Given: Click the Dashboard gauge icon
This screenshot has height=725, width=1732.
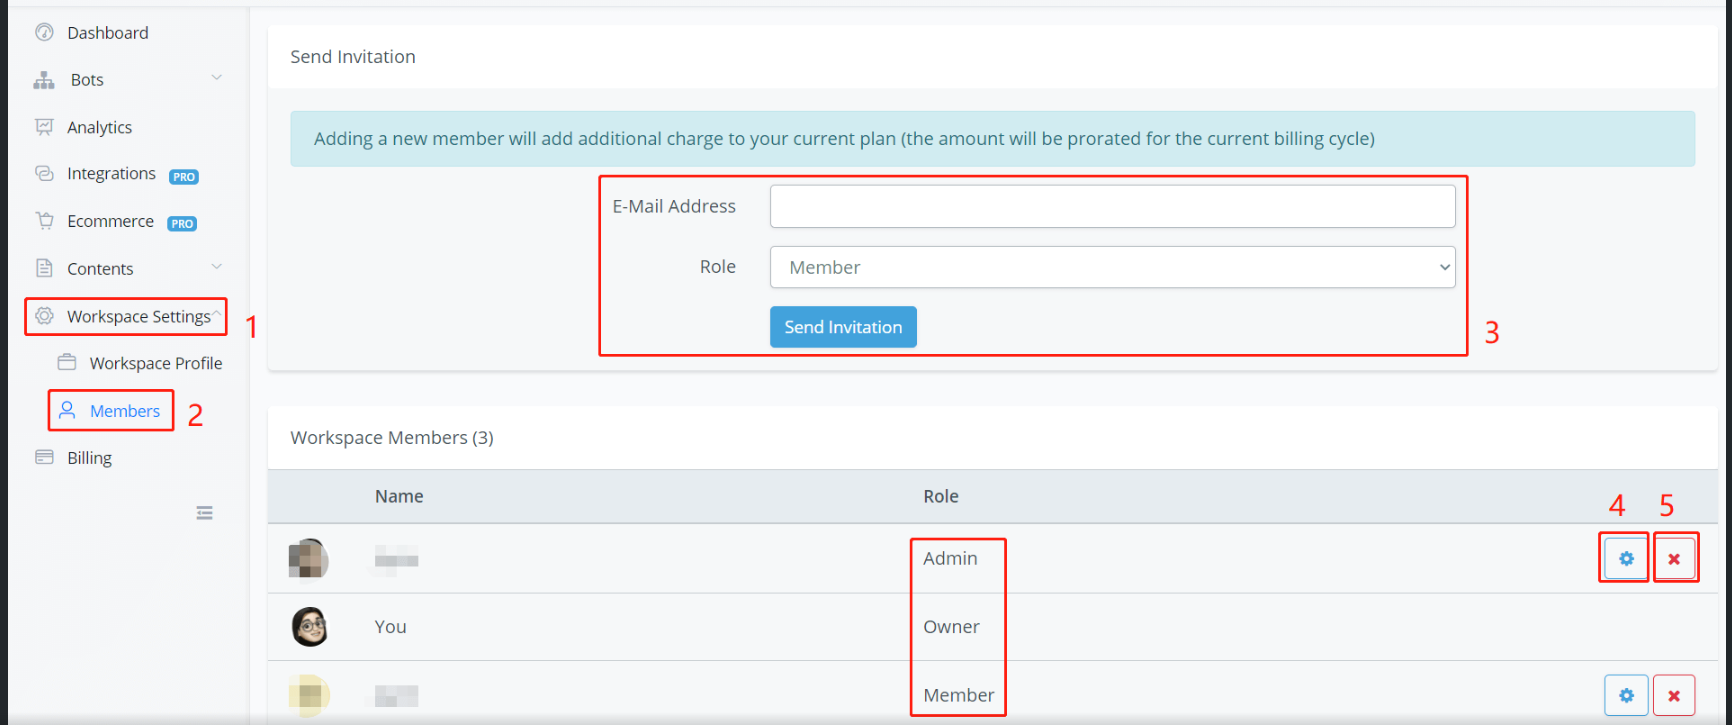Looking at the screenshot, I should tap(44, 33).
